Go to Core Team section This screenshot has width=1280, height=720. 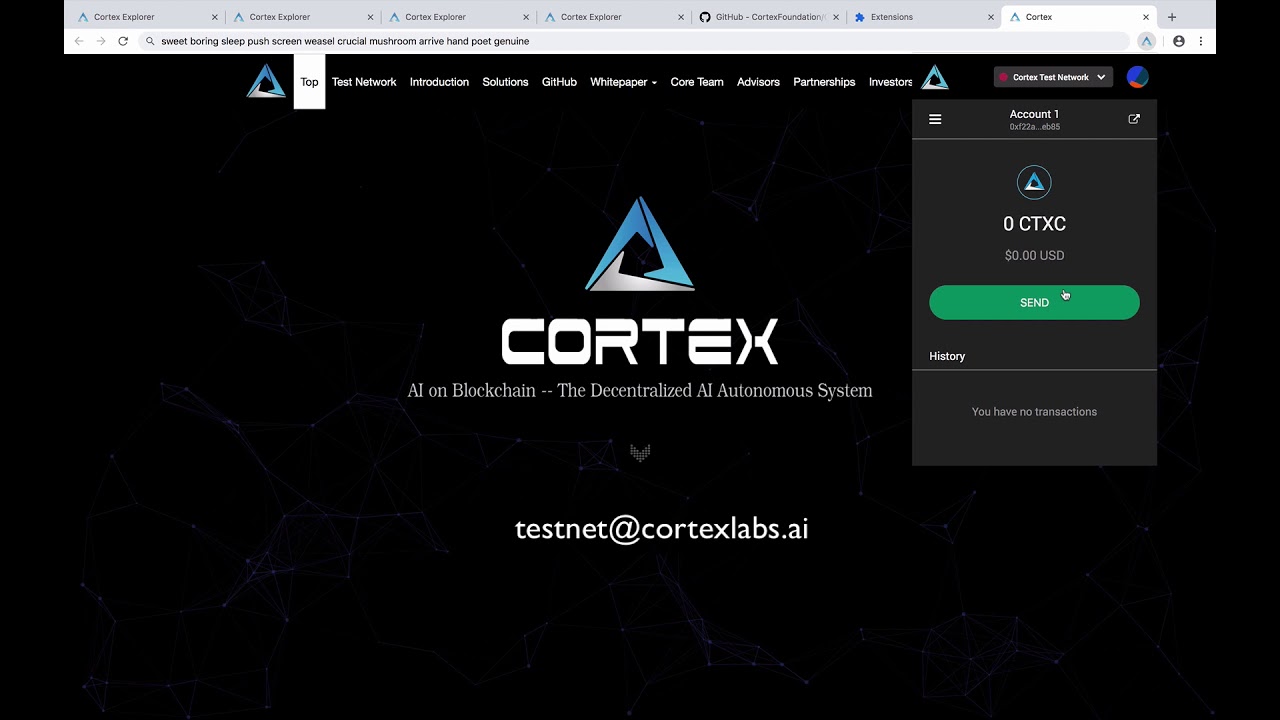(x=697, y=82)
